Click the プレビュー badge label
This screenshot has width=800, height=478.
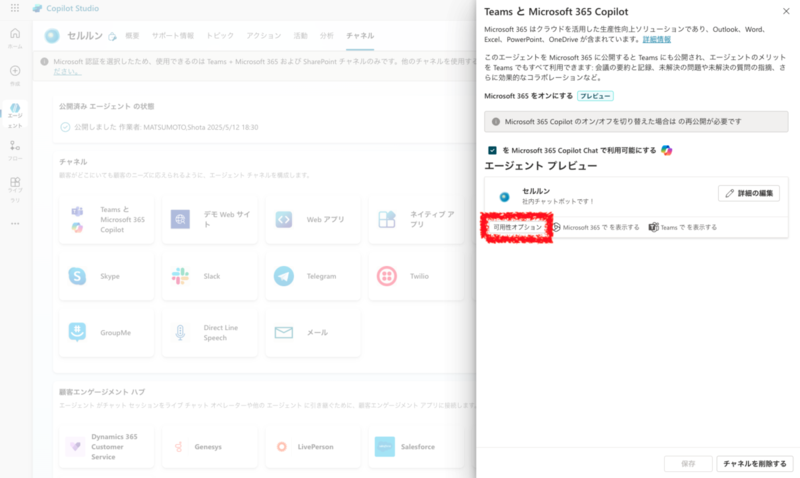pyautogui.click(x=595, y=96)
